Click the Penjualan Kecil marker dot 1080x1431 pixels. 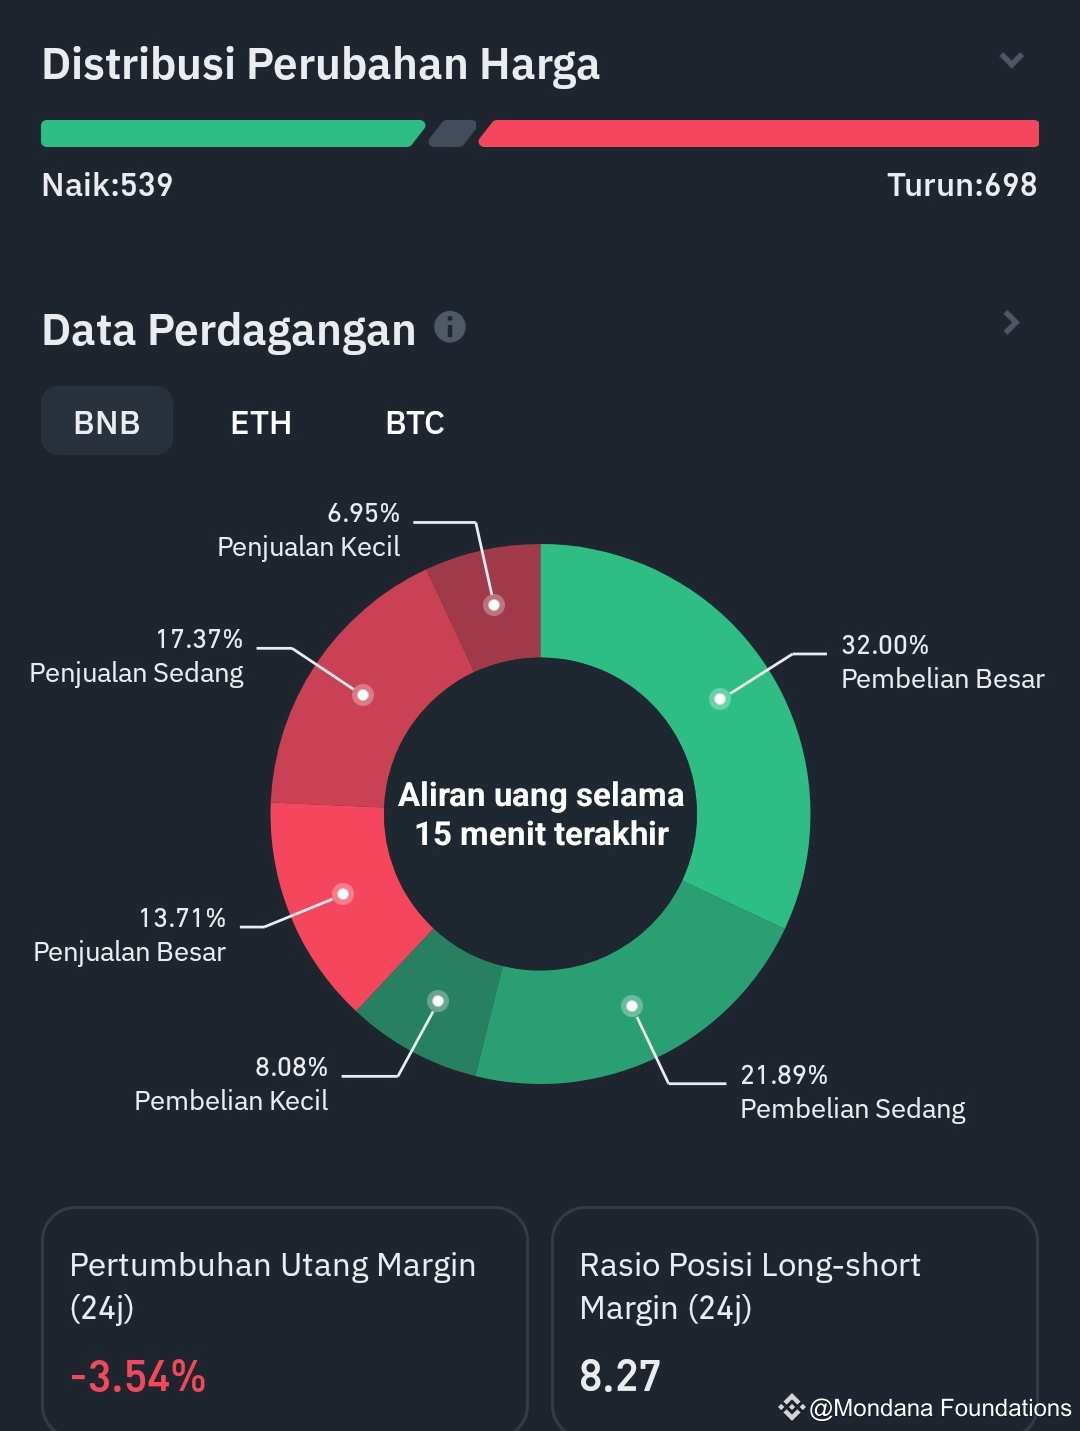tap(492, 603)
